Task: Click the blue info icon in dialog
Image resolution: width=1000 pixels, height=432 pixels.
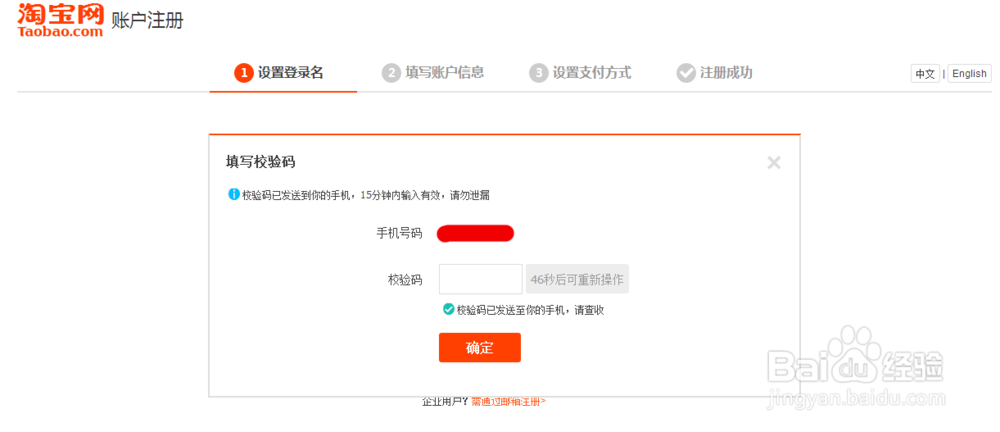Action: [234, 194]
